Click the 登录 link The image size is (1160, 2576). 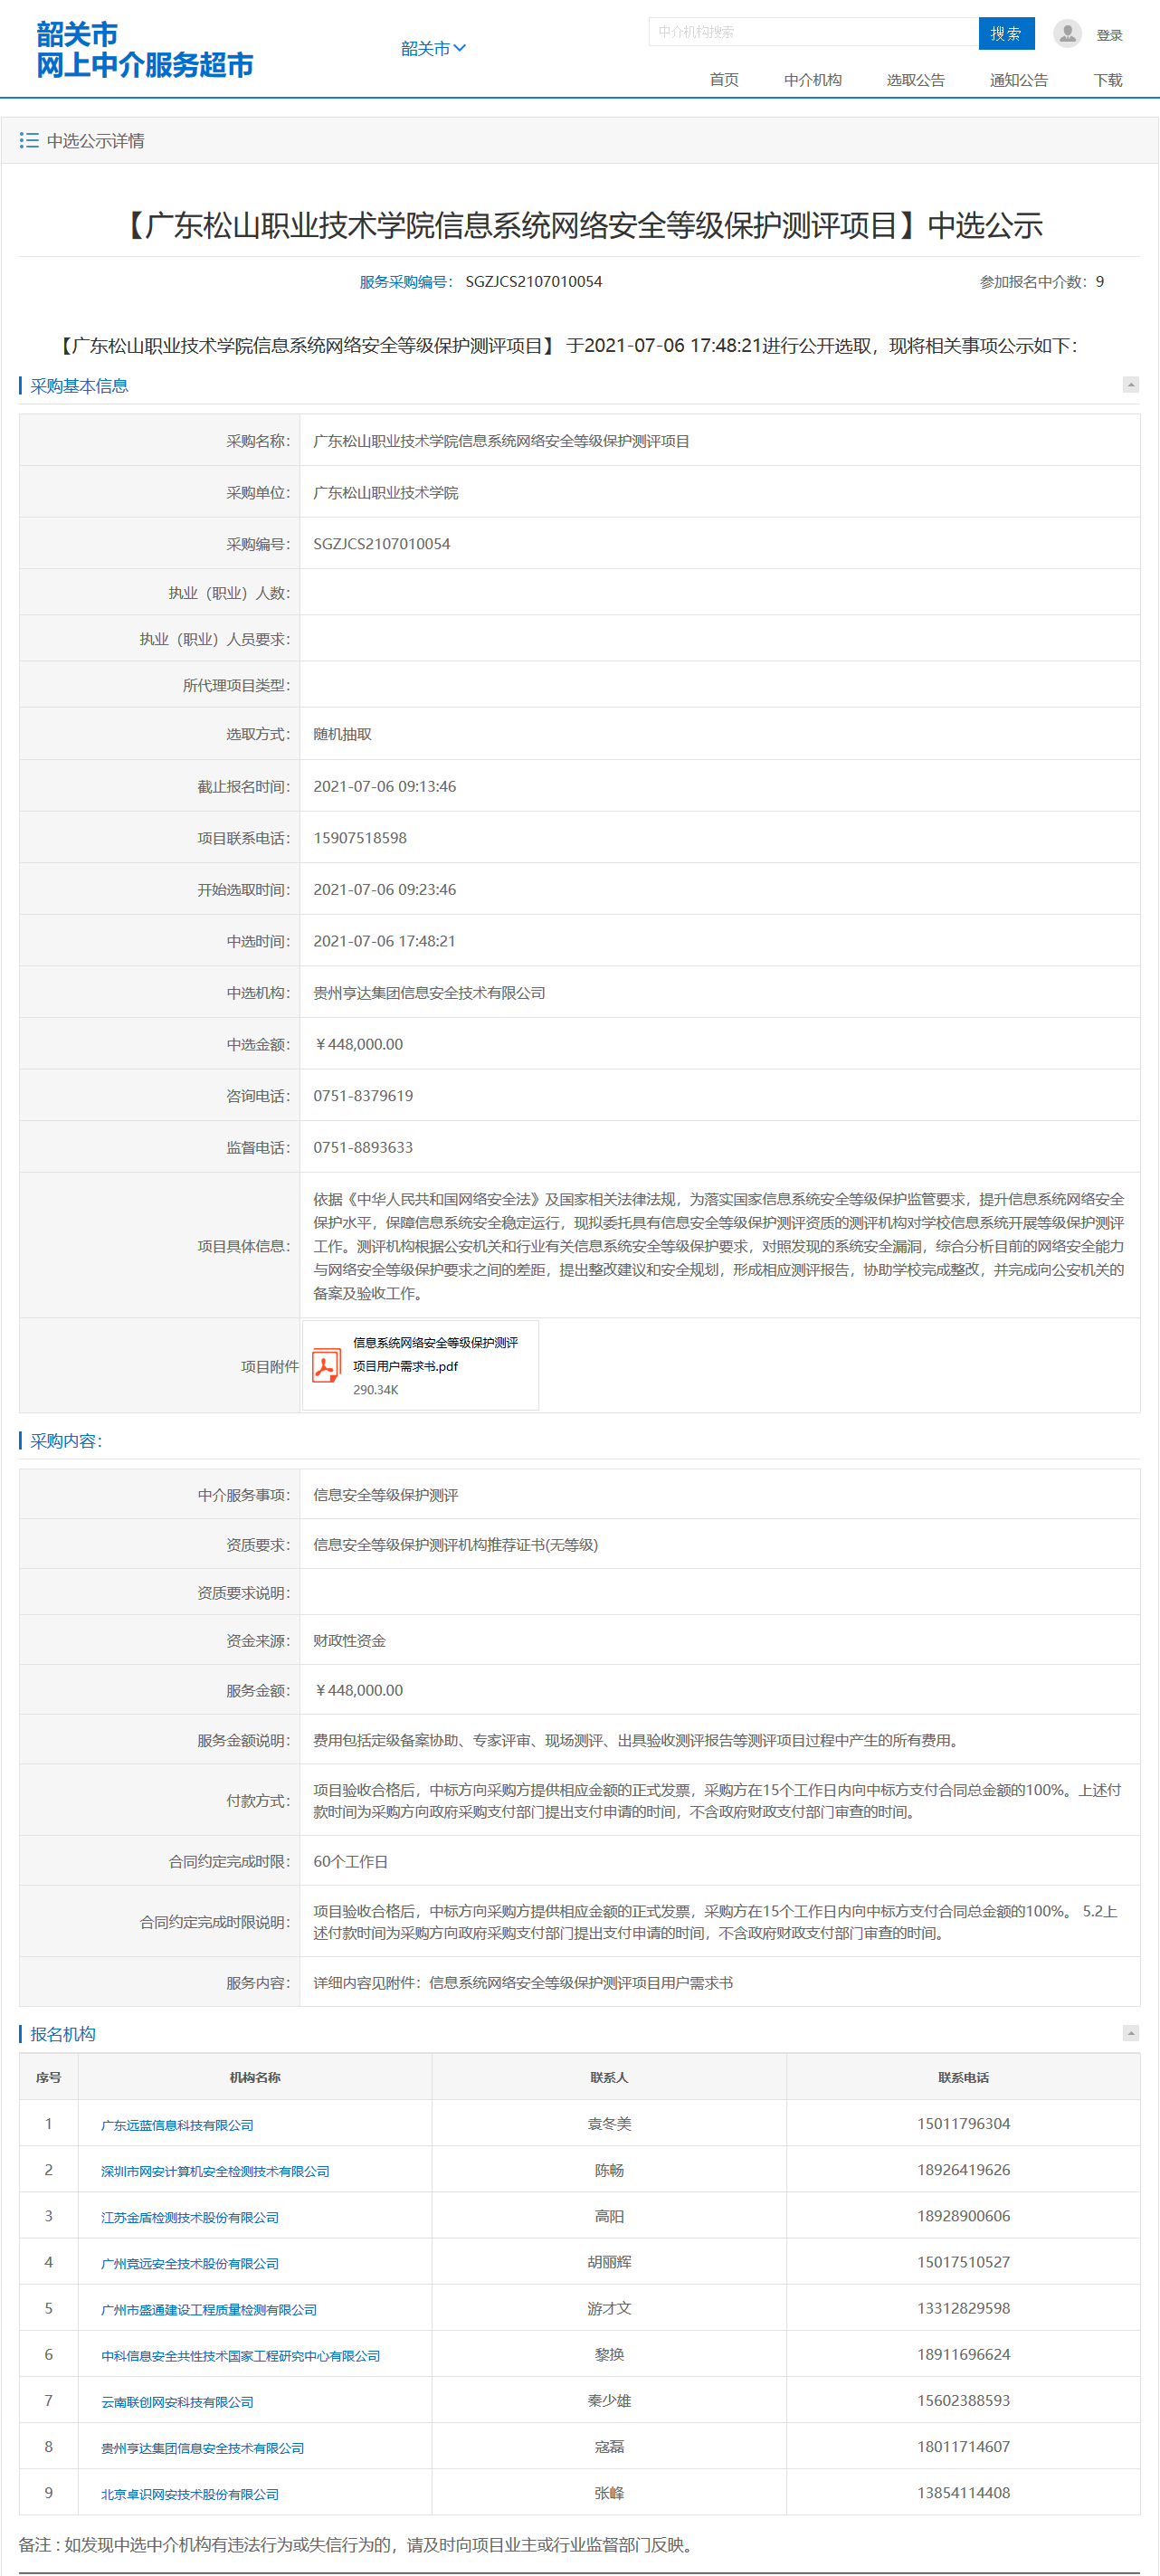click(x=1109, y=35)
